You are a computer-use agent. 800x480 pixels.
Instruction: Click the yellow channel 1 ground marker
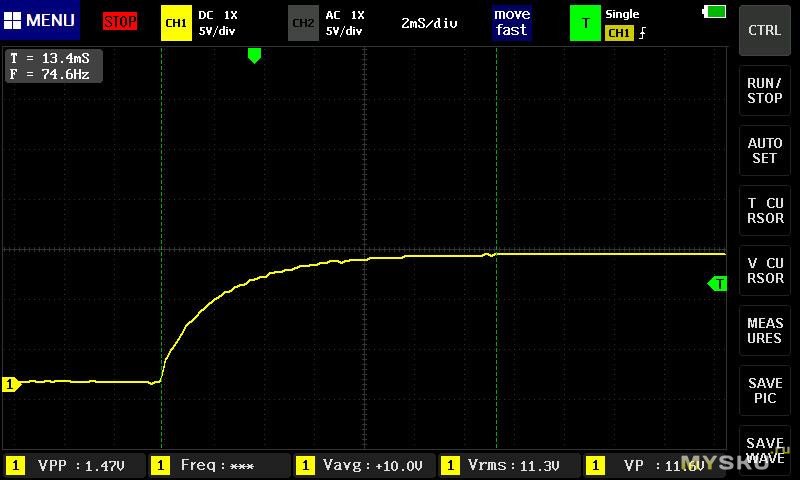(x=11, y=384)
